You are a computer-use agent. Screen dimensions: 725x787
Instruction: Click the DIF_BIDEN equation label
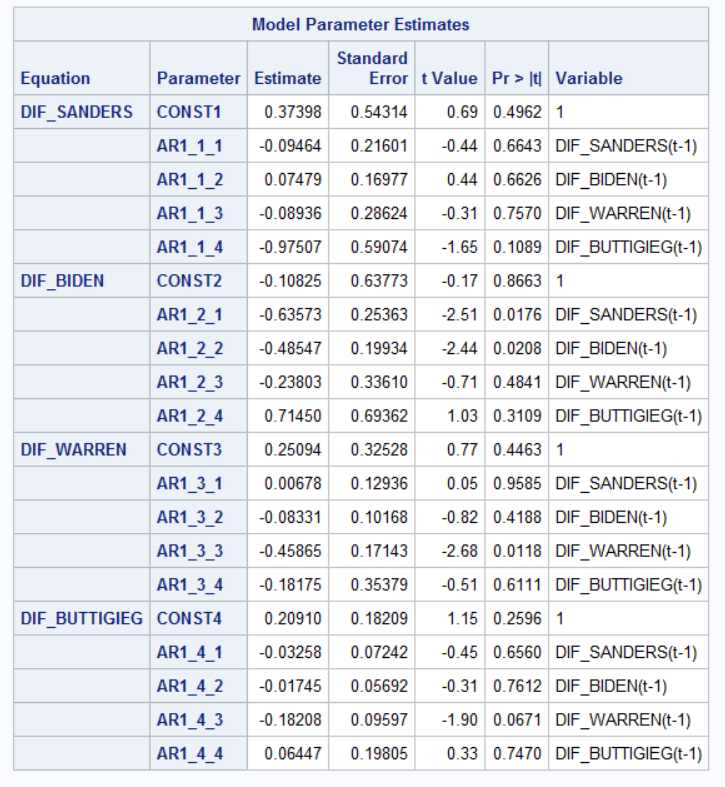click(62, 281)
